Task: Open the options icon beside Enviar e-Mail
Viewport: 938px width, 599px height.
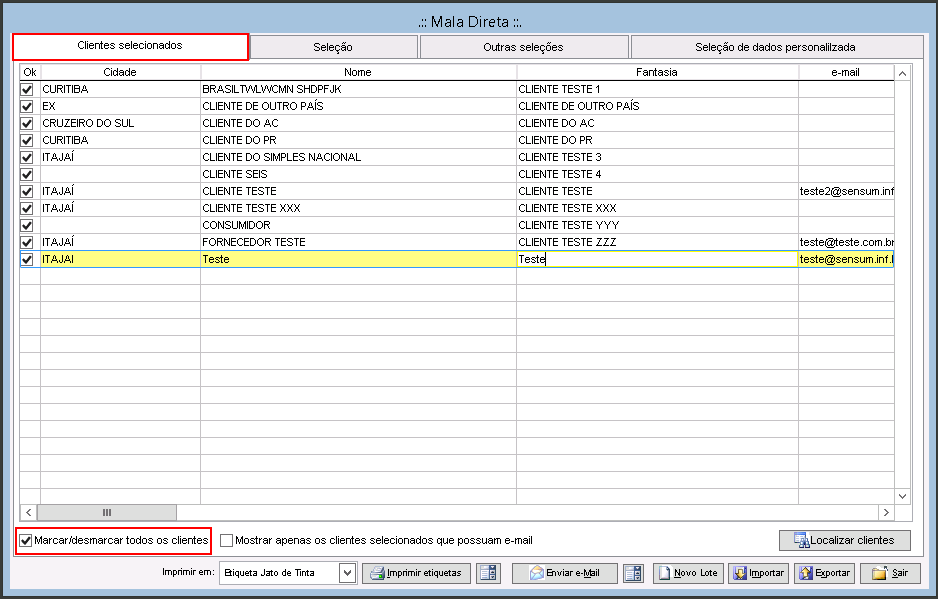Action: coord(634,573)
